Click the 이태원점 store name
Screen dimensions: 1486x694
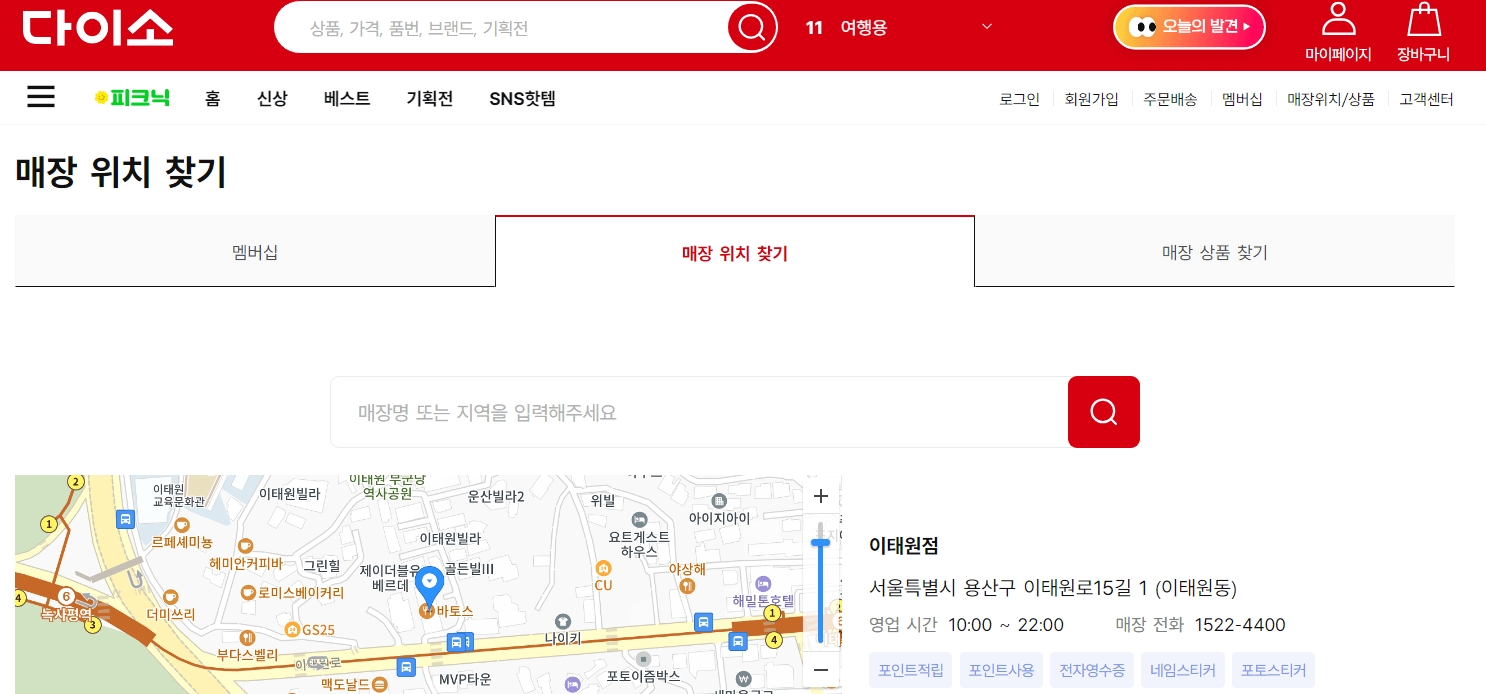tap(904, 546)
